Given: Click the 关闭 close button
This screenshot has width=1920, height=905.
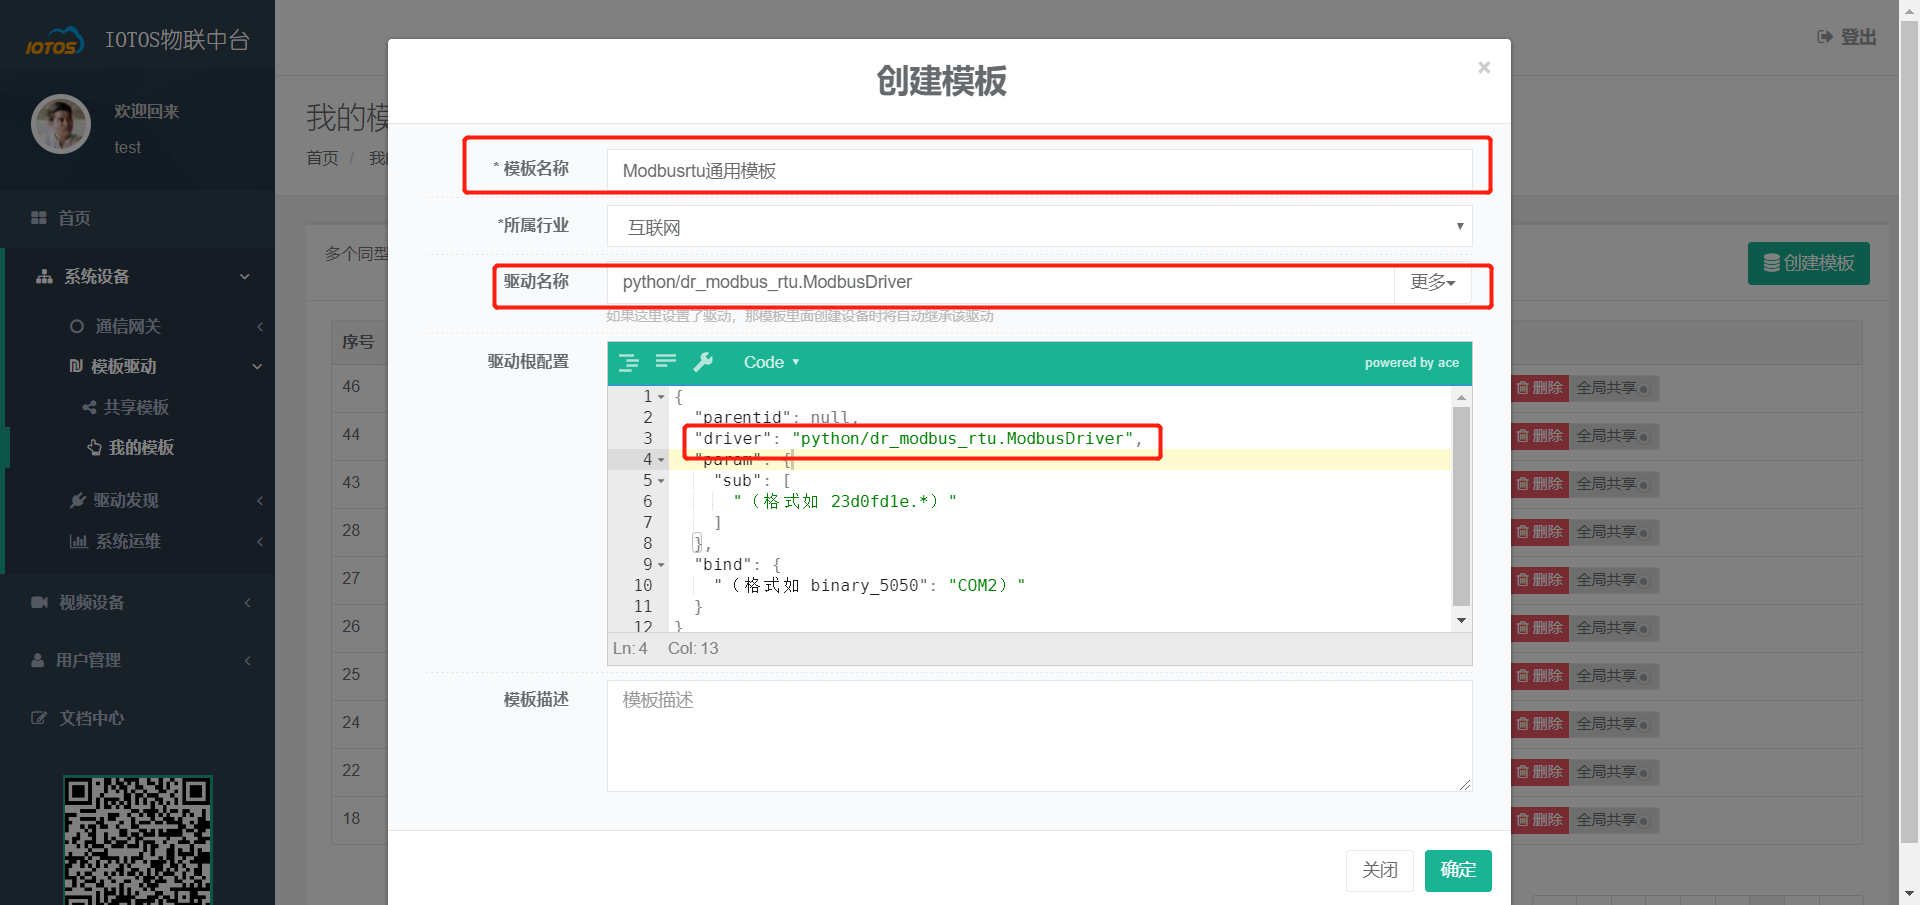Looking at the screenshot, I should pyautogui.click(x=1379, y=870).
